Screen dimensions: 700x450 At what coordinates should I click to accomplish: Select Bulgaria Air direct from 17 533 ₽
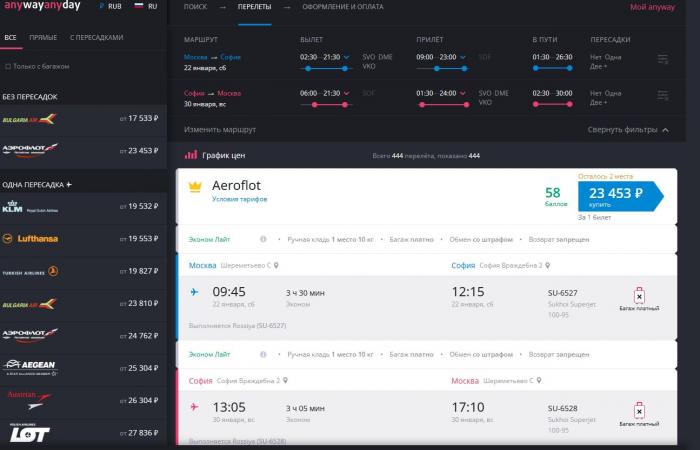pos(83,119)
